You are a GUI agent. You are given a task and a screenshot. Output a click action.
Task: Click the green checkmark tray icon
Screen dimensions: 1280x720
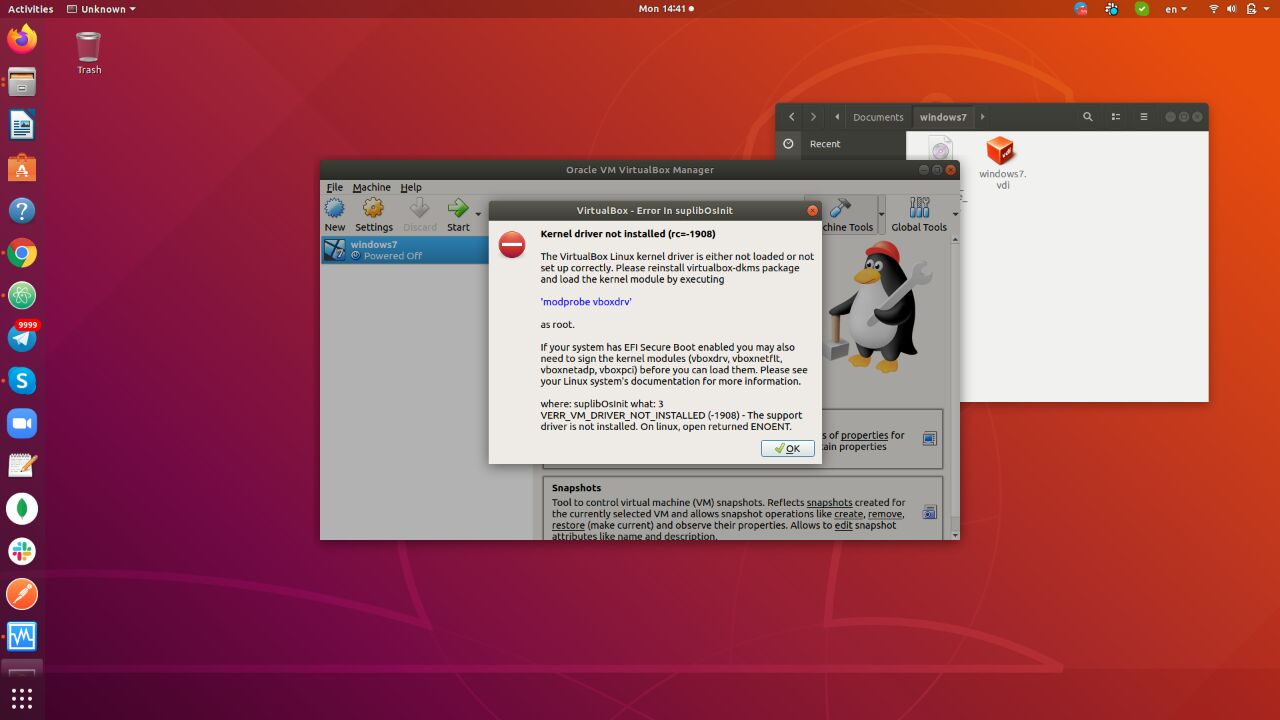[1142, 9]
